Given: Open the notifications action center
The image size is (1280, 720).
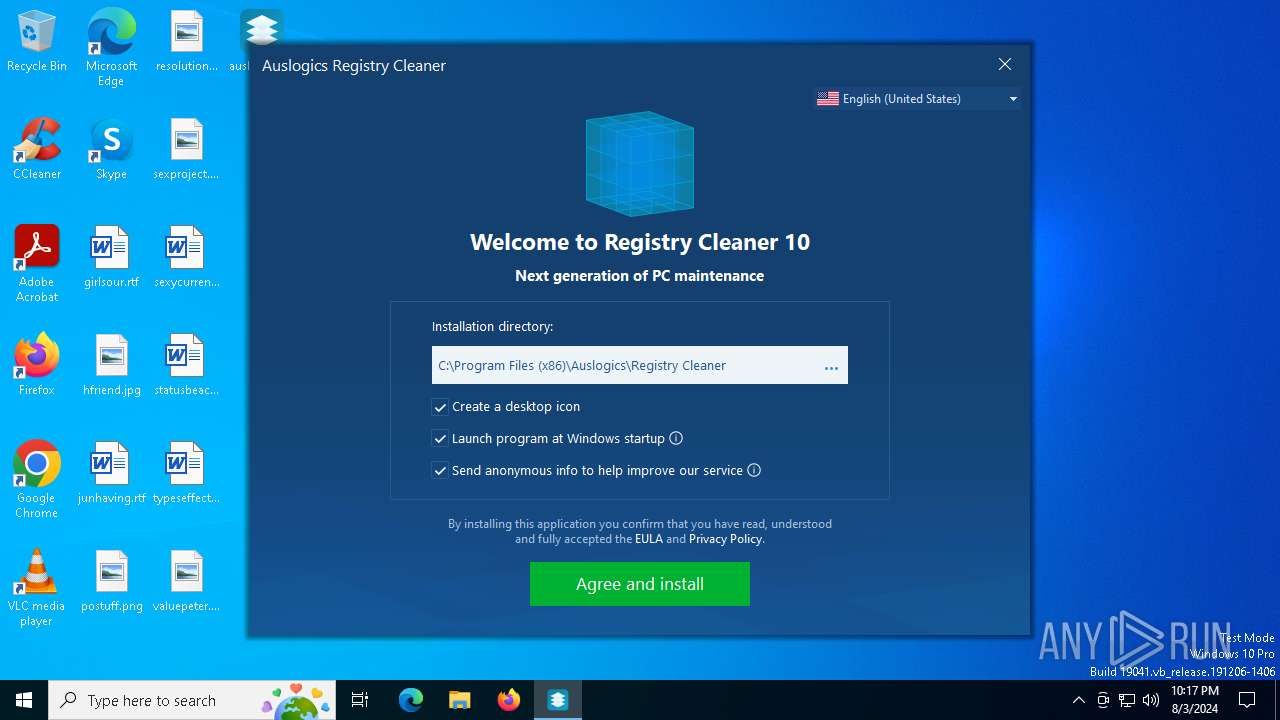Looking at the screenshot, I should tap(1247, 700).
